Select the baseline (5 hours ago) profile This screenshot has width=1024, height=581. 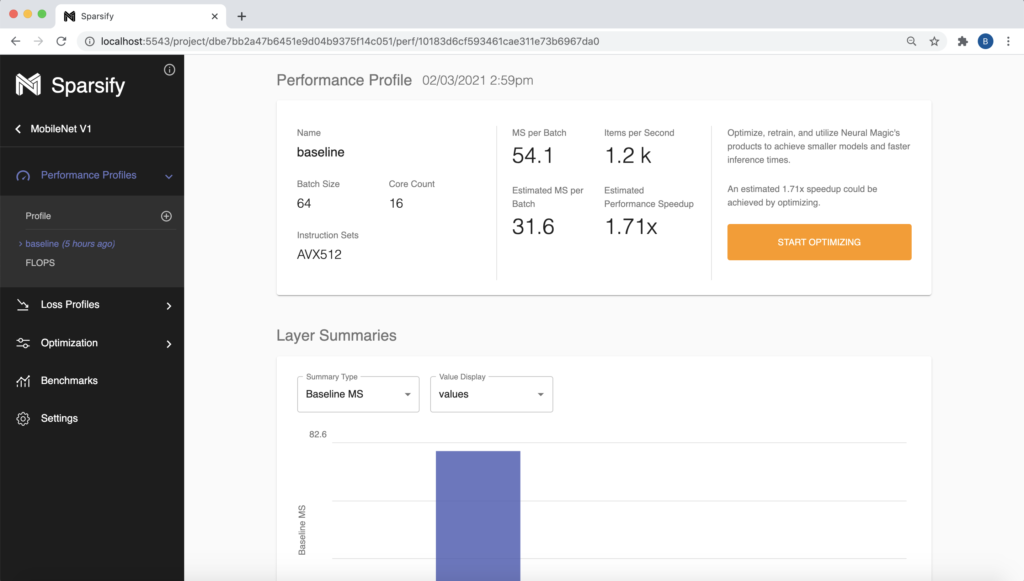[70, 243]
